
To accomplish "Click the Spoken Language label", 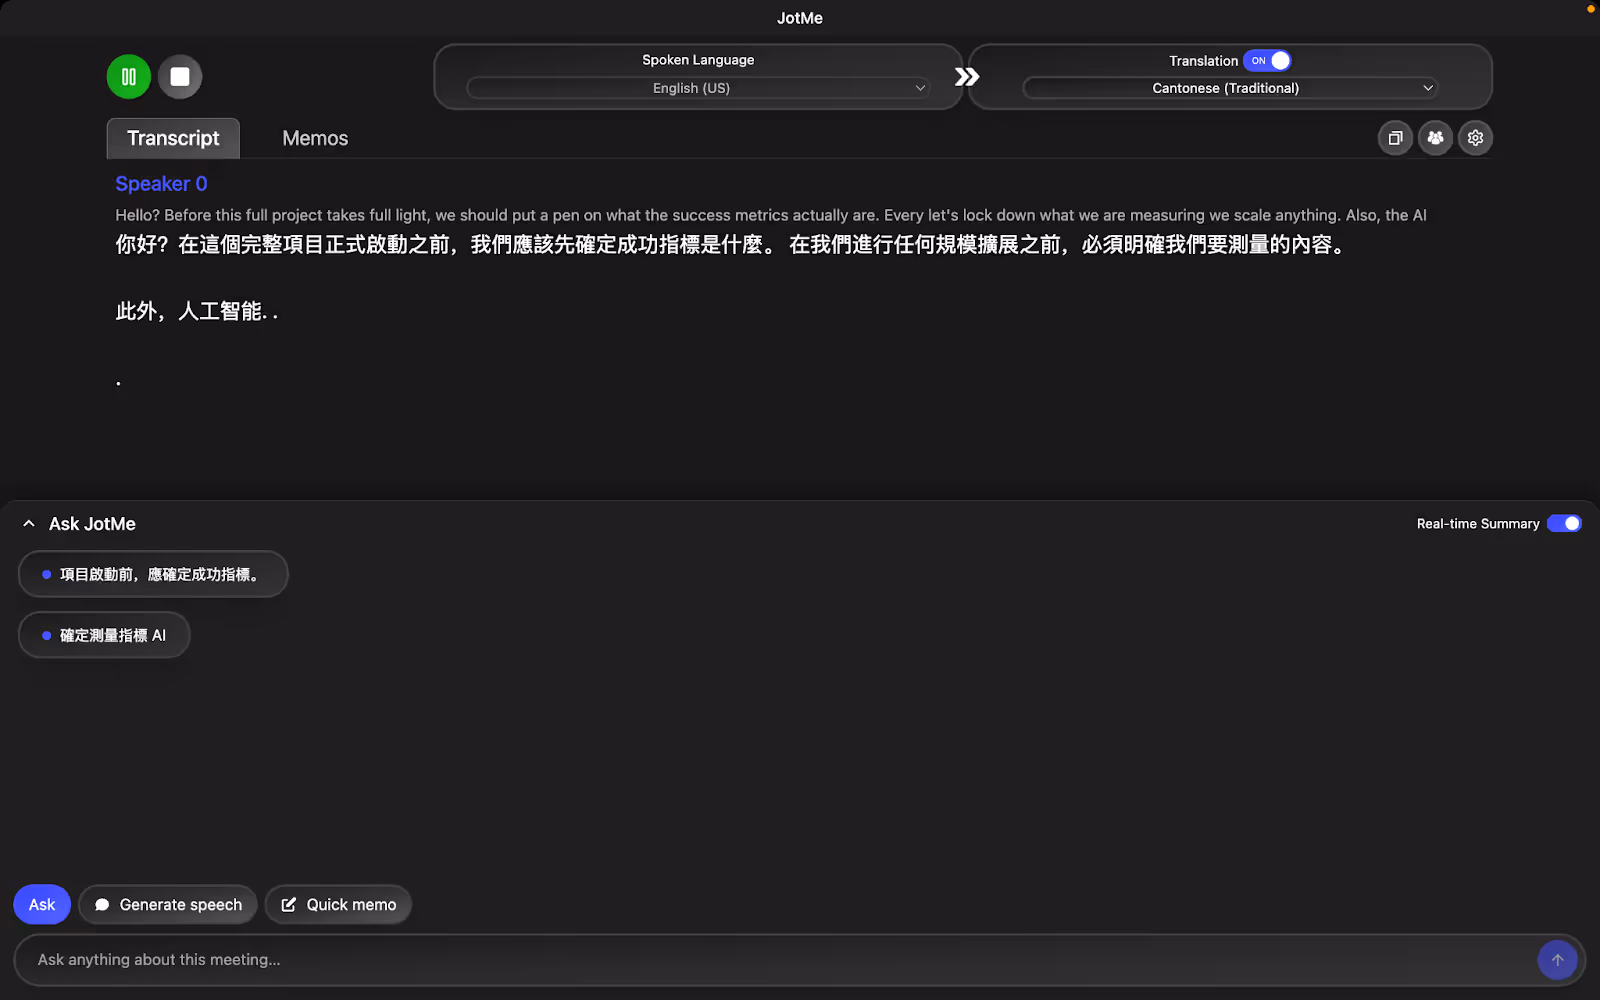I will coord(698,60).
